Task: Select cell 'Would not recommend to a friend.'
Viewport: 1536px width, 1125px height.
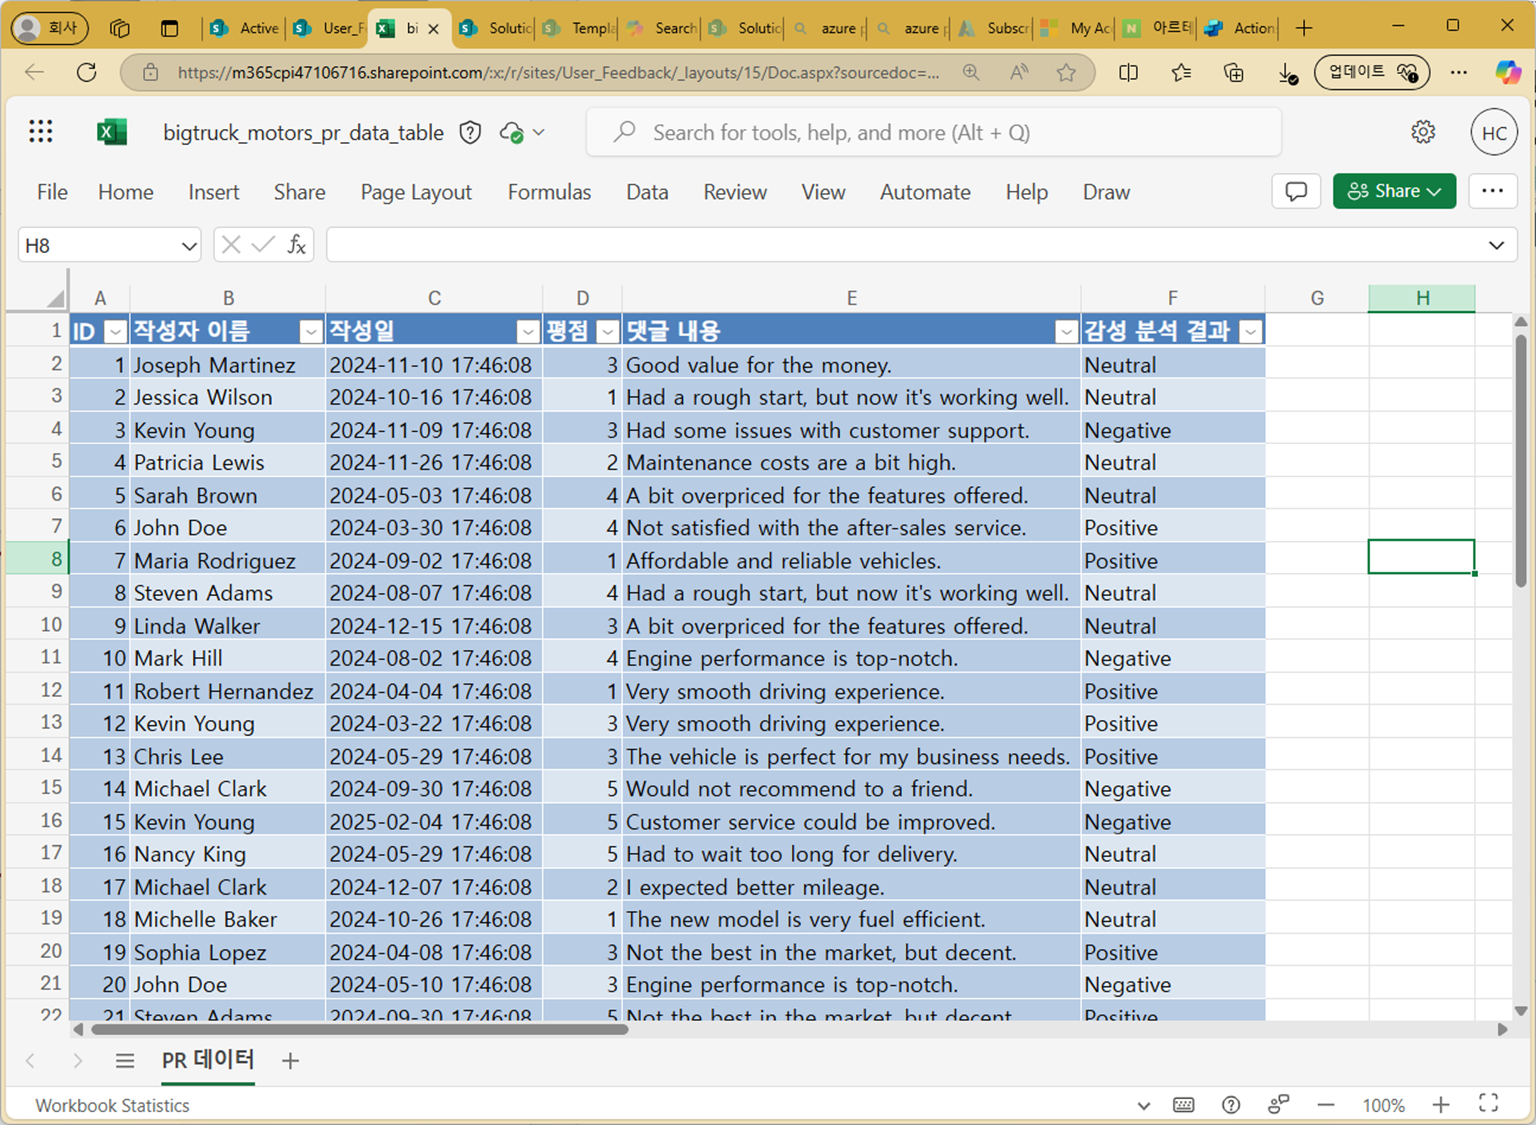Action: pyautogui.click(x=851, y=789)
